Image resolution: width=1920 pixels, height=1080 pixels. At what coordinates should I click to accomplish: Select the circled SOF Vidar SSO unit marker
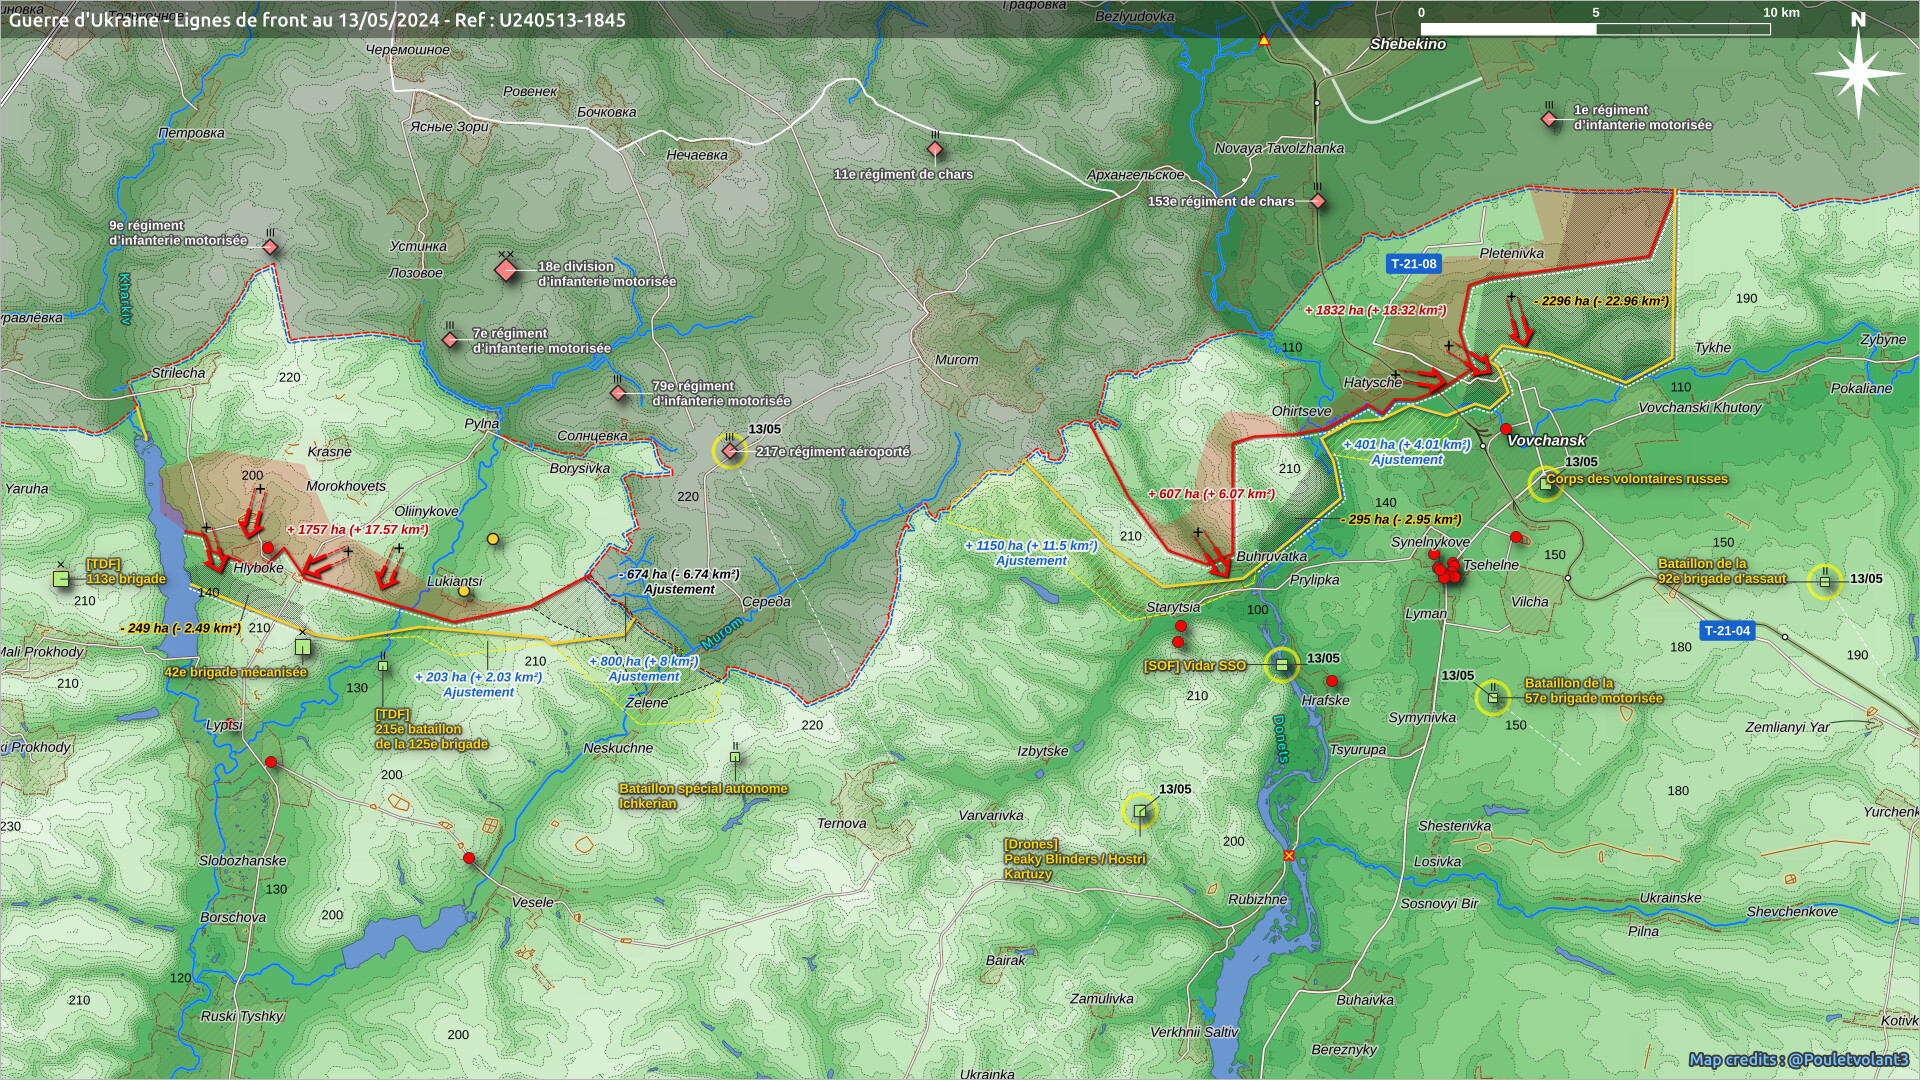click(x=1282, y=665)
